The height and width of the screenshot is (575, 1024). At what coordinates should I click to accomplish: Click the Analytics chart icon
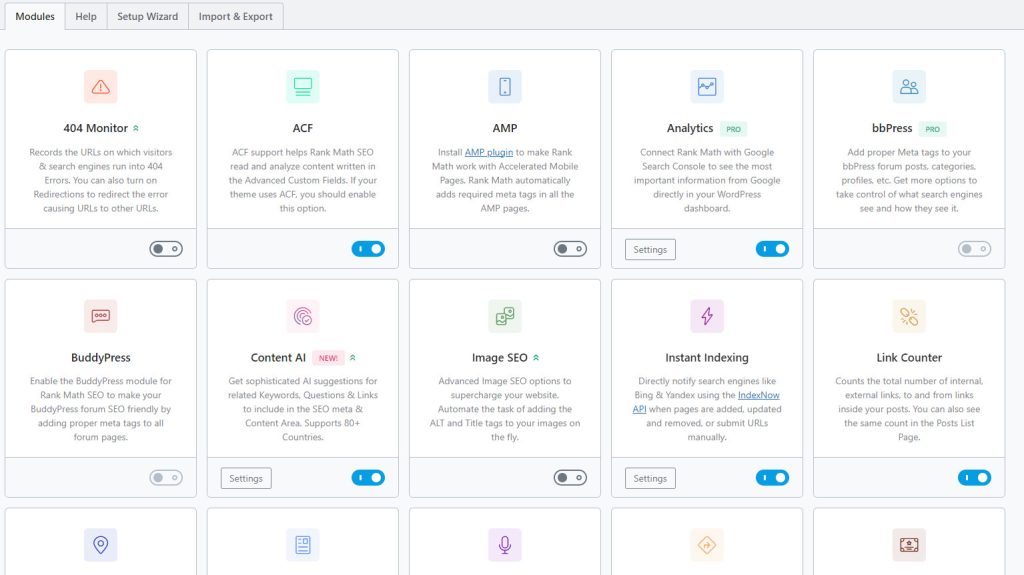click(707, 86)
